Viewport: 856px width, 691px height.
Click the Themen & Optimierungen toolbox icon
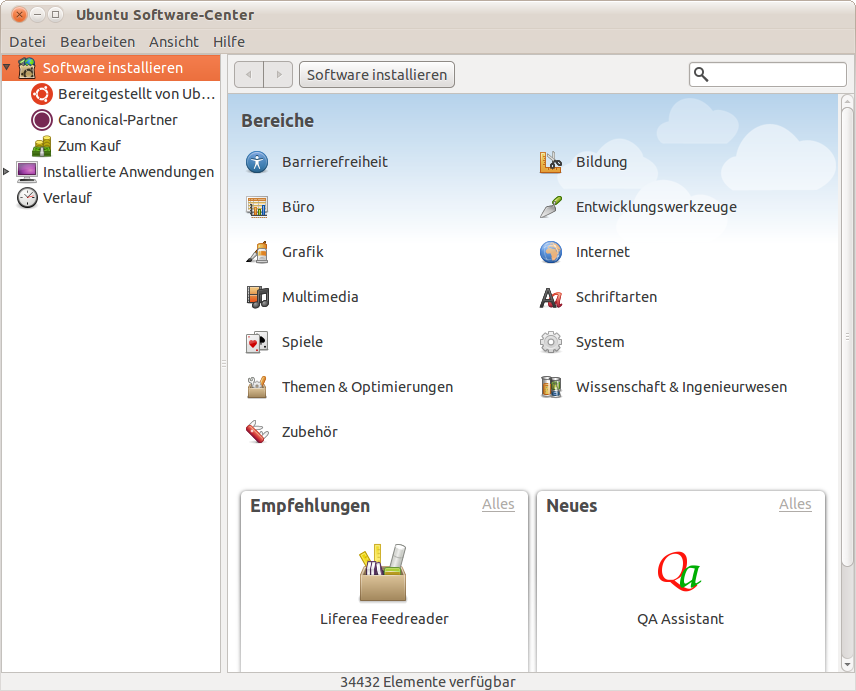click(x=257, y=387)
